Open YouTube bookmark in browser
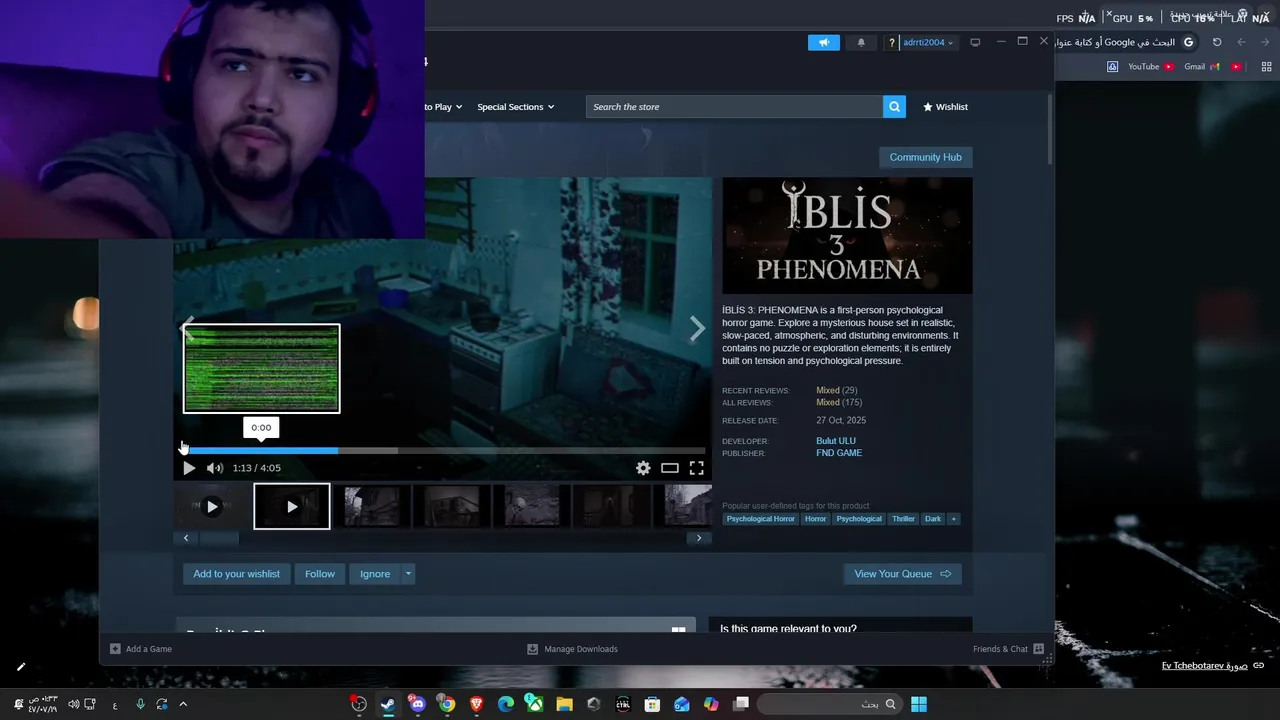 click(1150, 67)
